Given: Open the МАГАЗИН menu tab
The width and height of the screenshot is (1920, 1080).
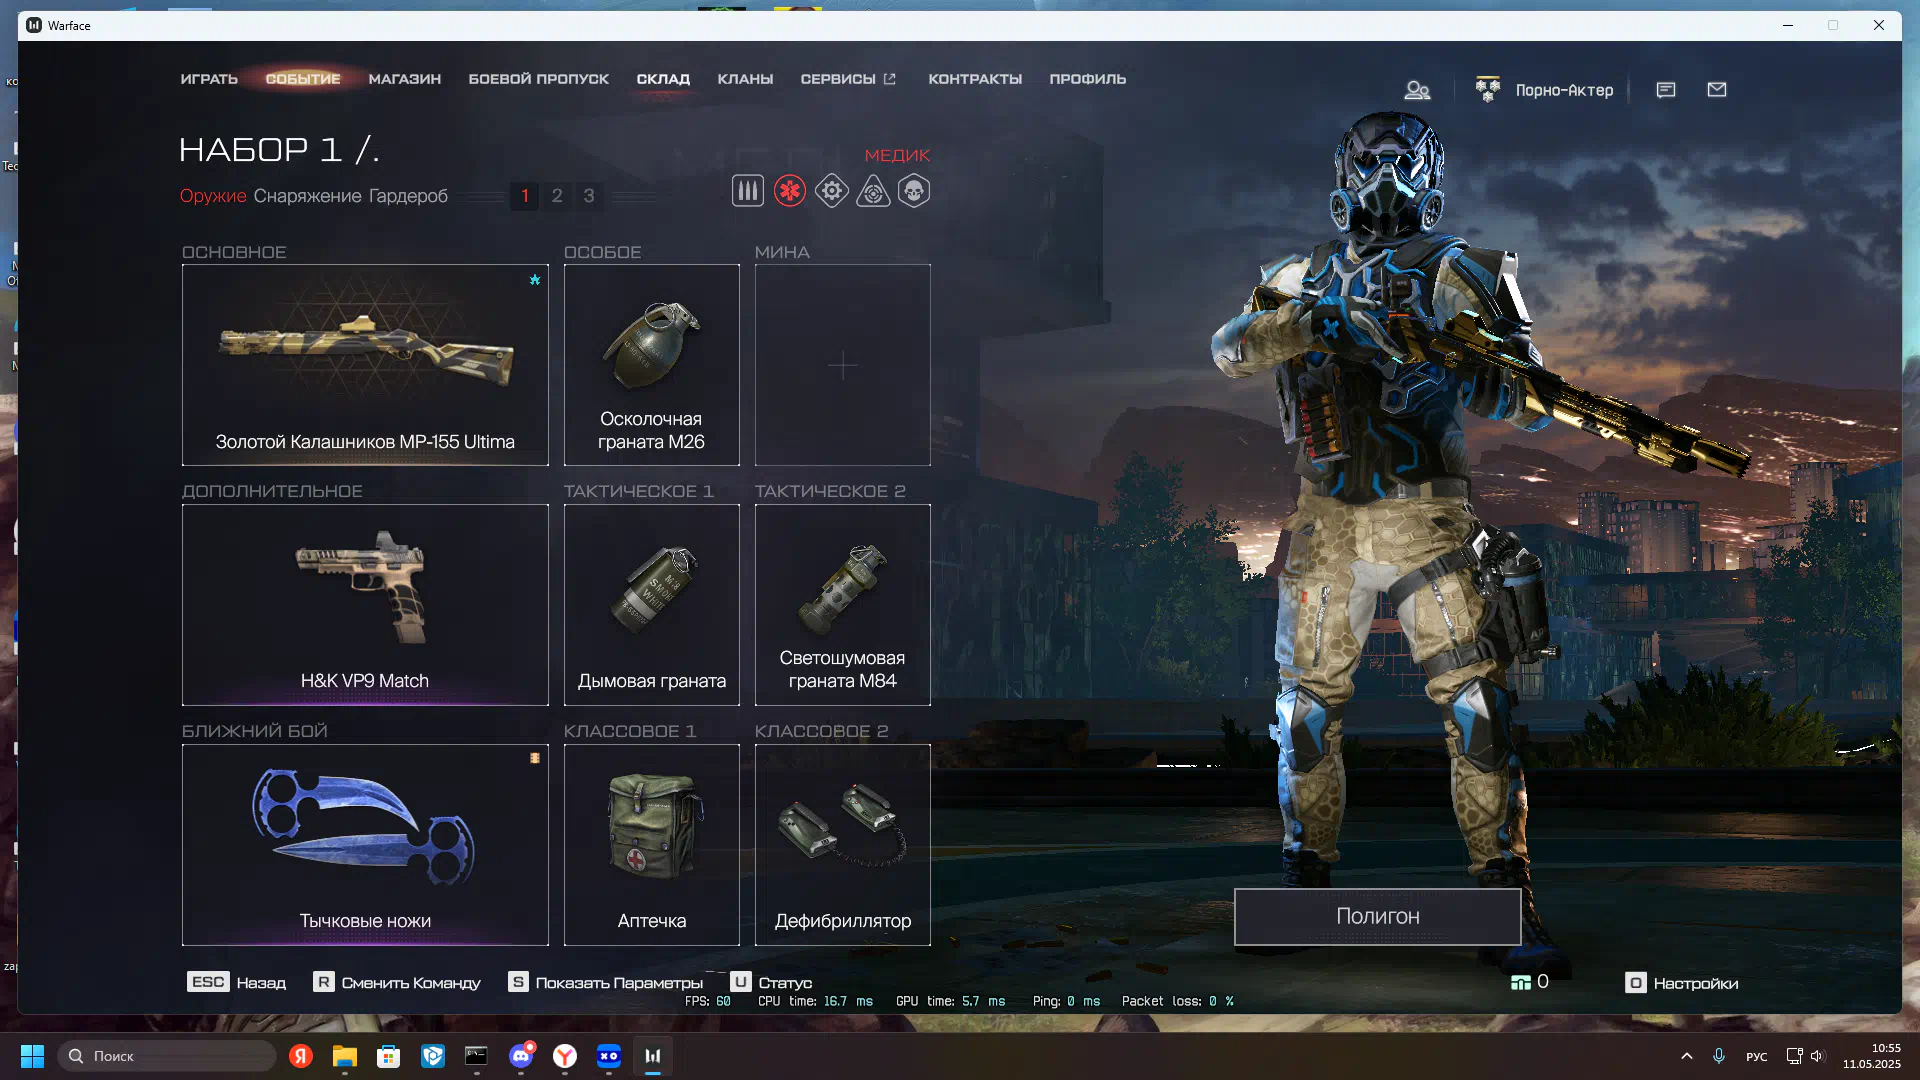Looking at the screenshot, I should coord(405,79).
